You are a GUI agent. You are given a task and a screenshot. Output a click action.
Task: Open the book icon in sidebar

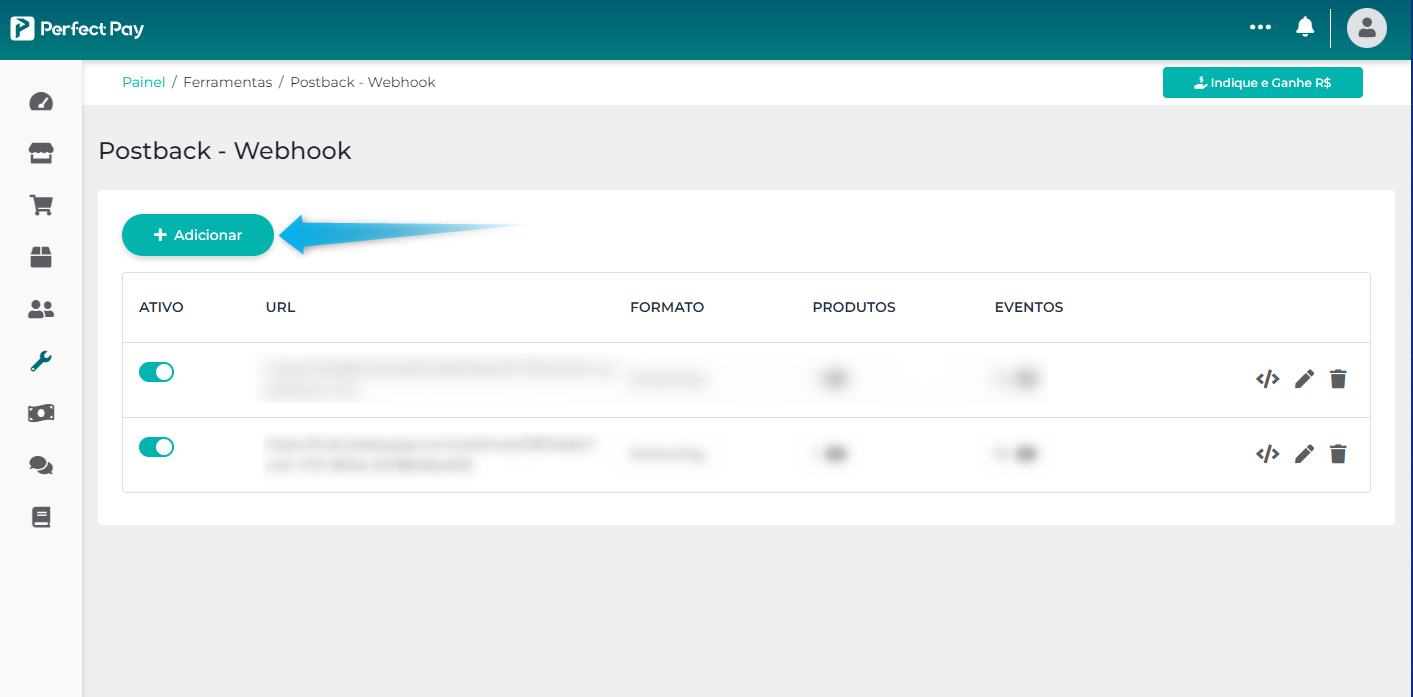[x=41, y=517]
